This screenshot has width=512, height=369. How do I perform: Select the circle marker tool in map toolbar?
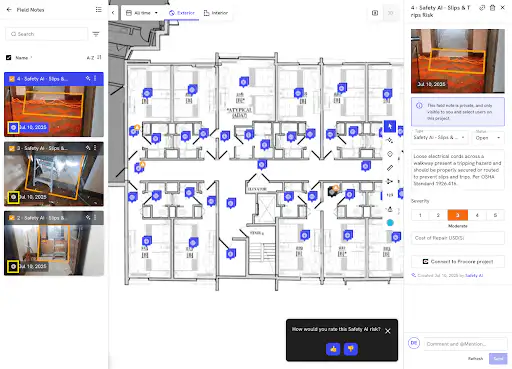[390, 154]
